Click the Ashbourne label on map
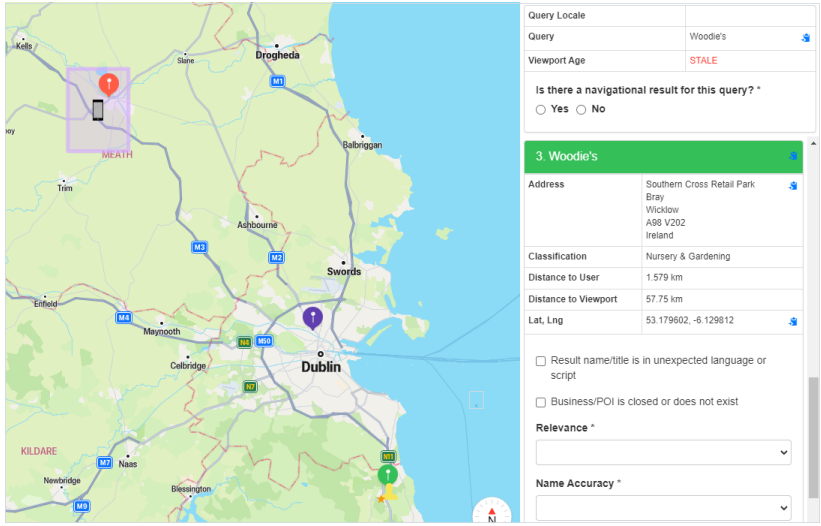The height and width of the screenshot is (526, 821). pyautogui.click(x=257, y=225)
